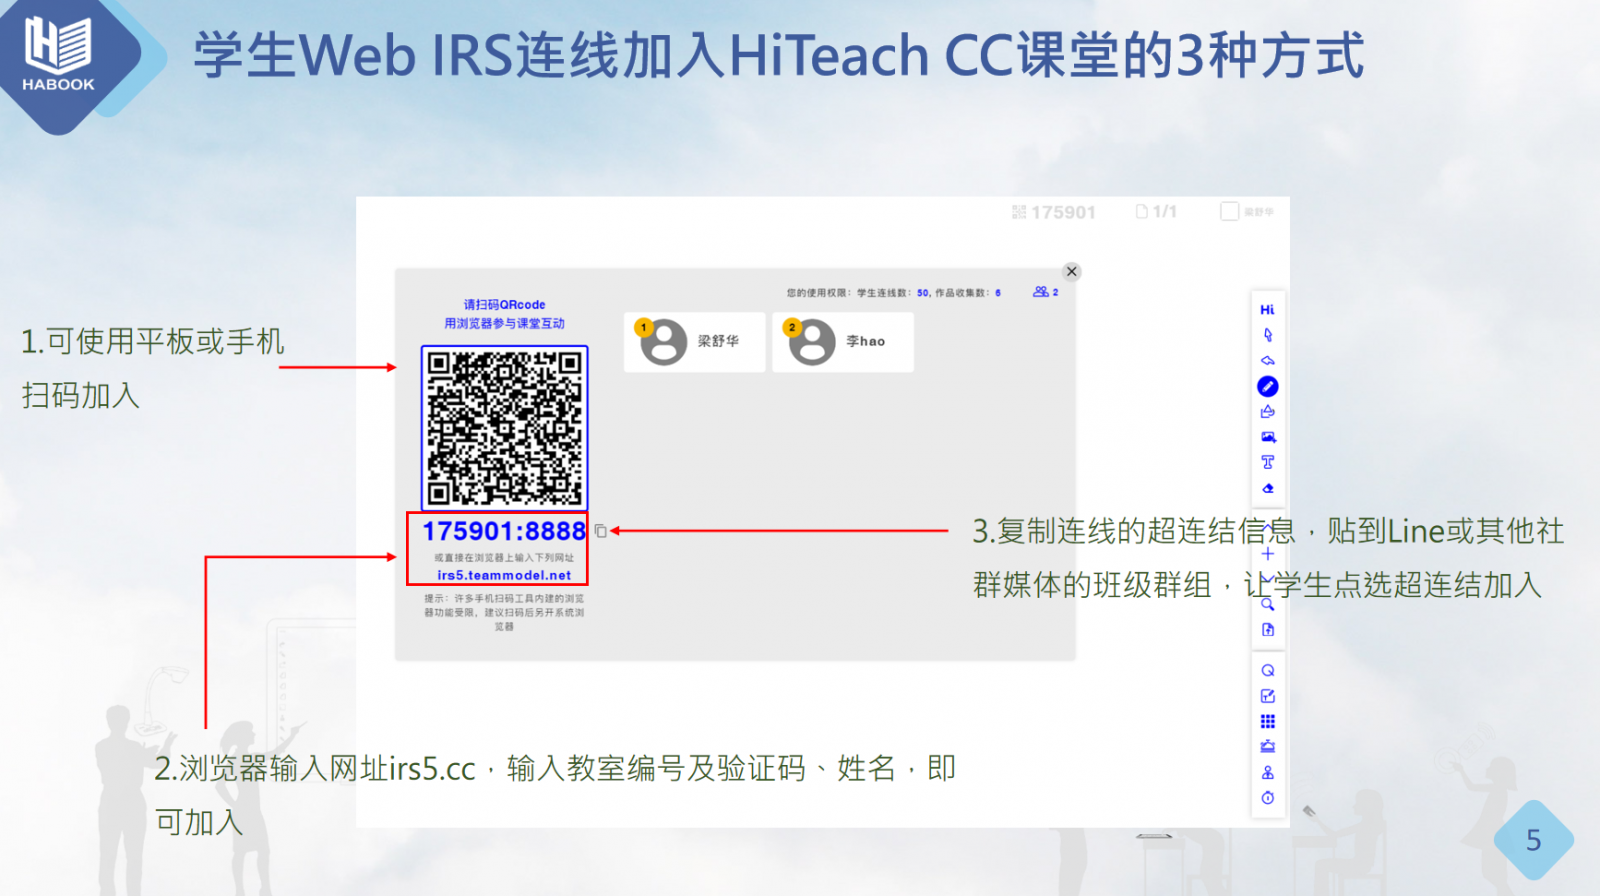Viewport: 1600px width, 896px height.
Task: Close the QR code join panel
Action: pos(1072,272)
